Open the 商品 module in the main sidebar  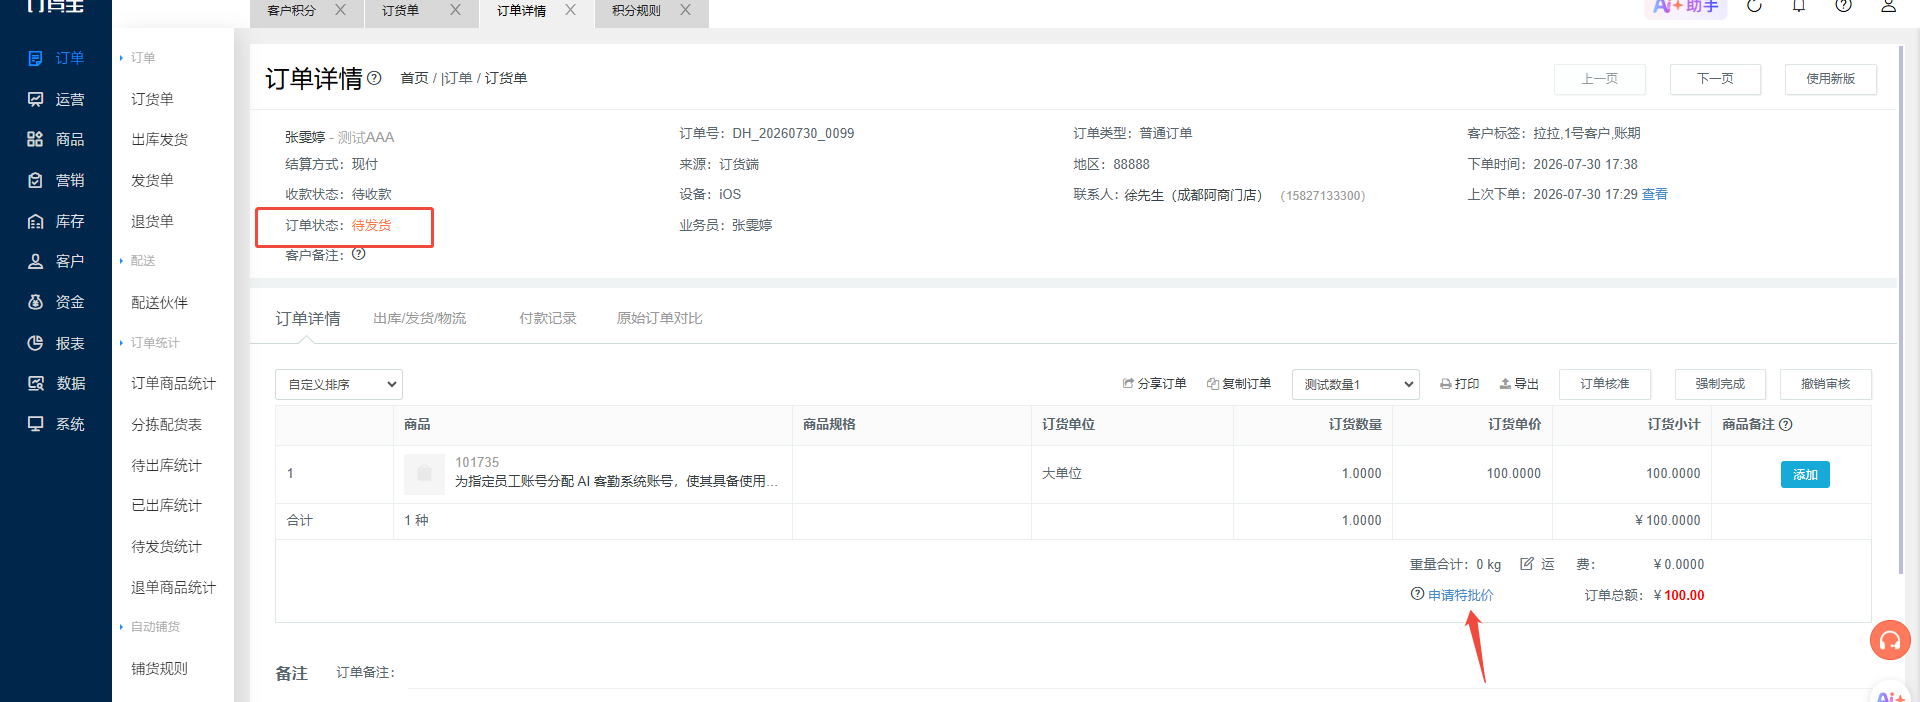pyautogui.click(x=56, y=139)
